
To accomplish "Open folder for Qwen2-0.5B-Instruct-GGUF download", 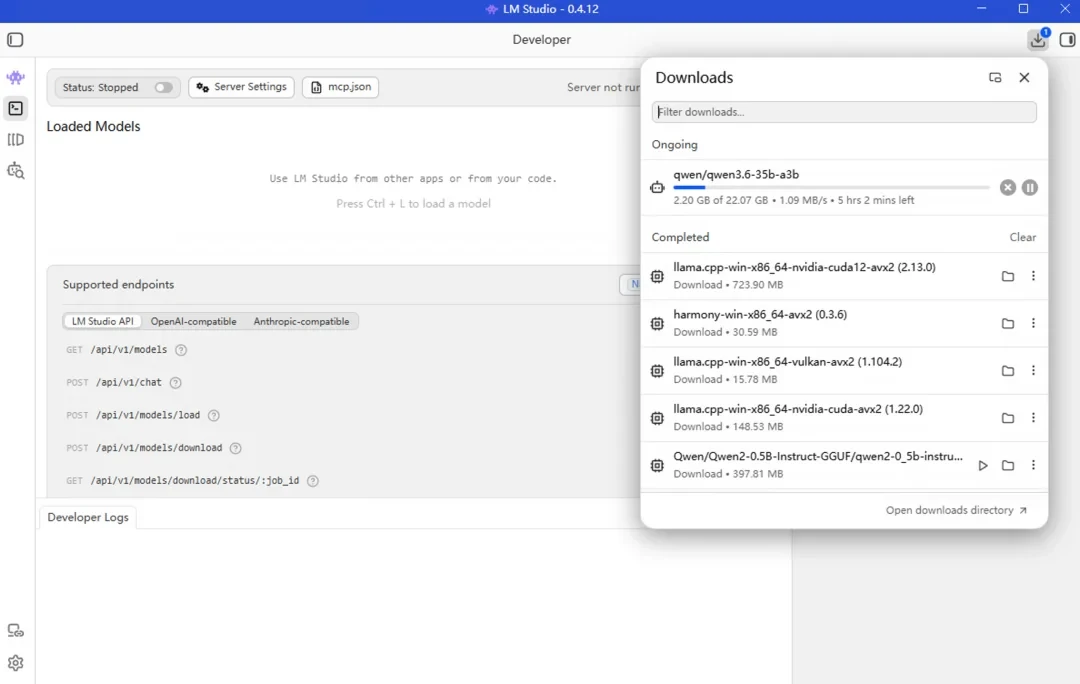I will pyautogui.click(x=1008, y=466).
